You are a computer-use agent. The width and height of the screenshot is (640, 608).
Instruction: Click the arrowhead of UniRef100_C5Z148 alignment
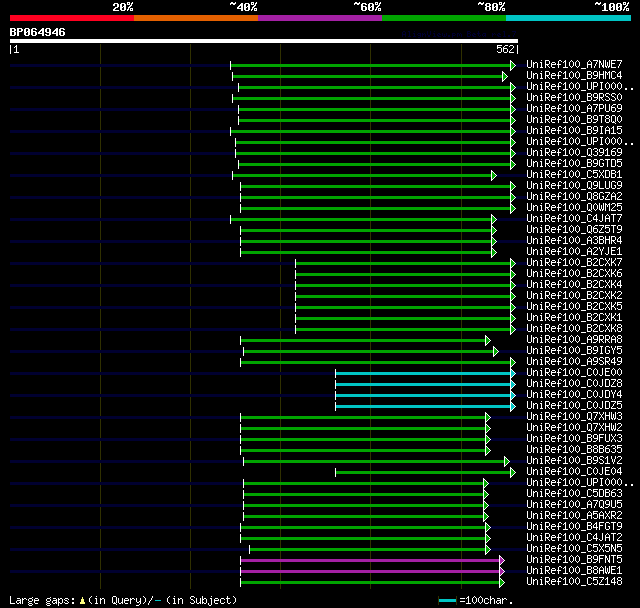(x=502, y=583)
